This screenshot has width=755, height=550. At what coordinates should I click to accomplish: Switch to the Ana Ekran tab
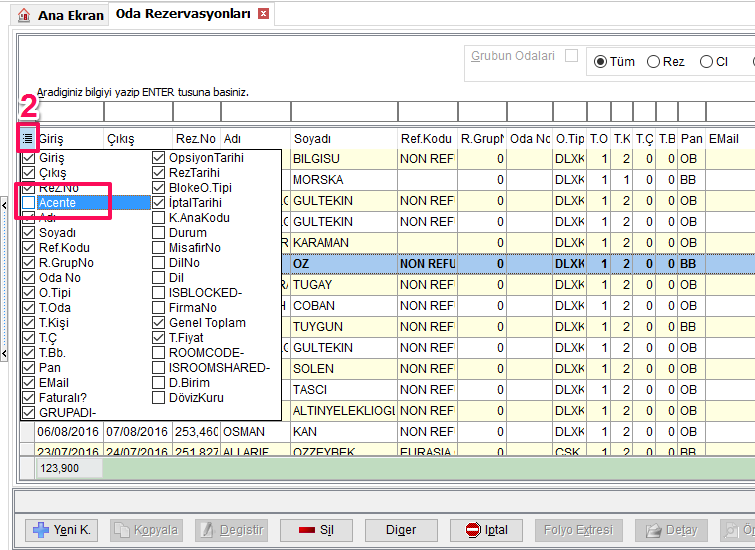coord(60,15)
